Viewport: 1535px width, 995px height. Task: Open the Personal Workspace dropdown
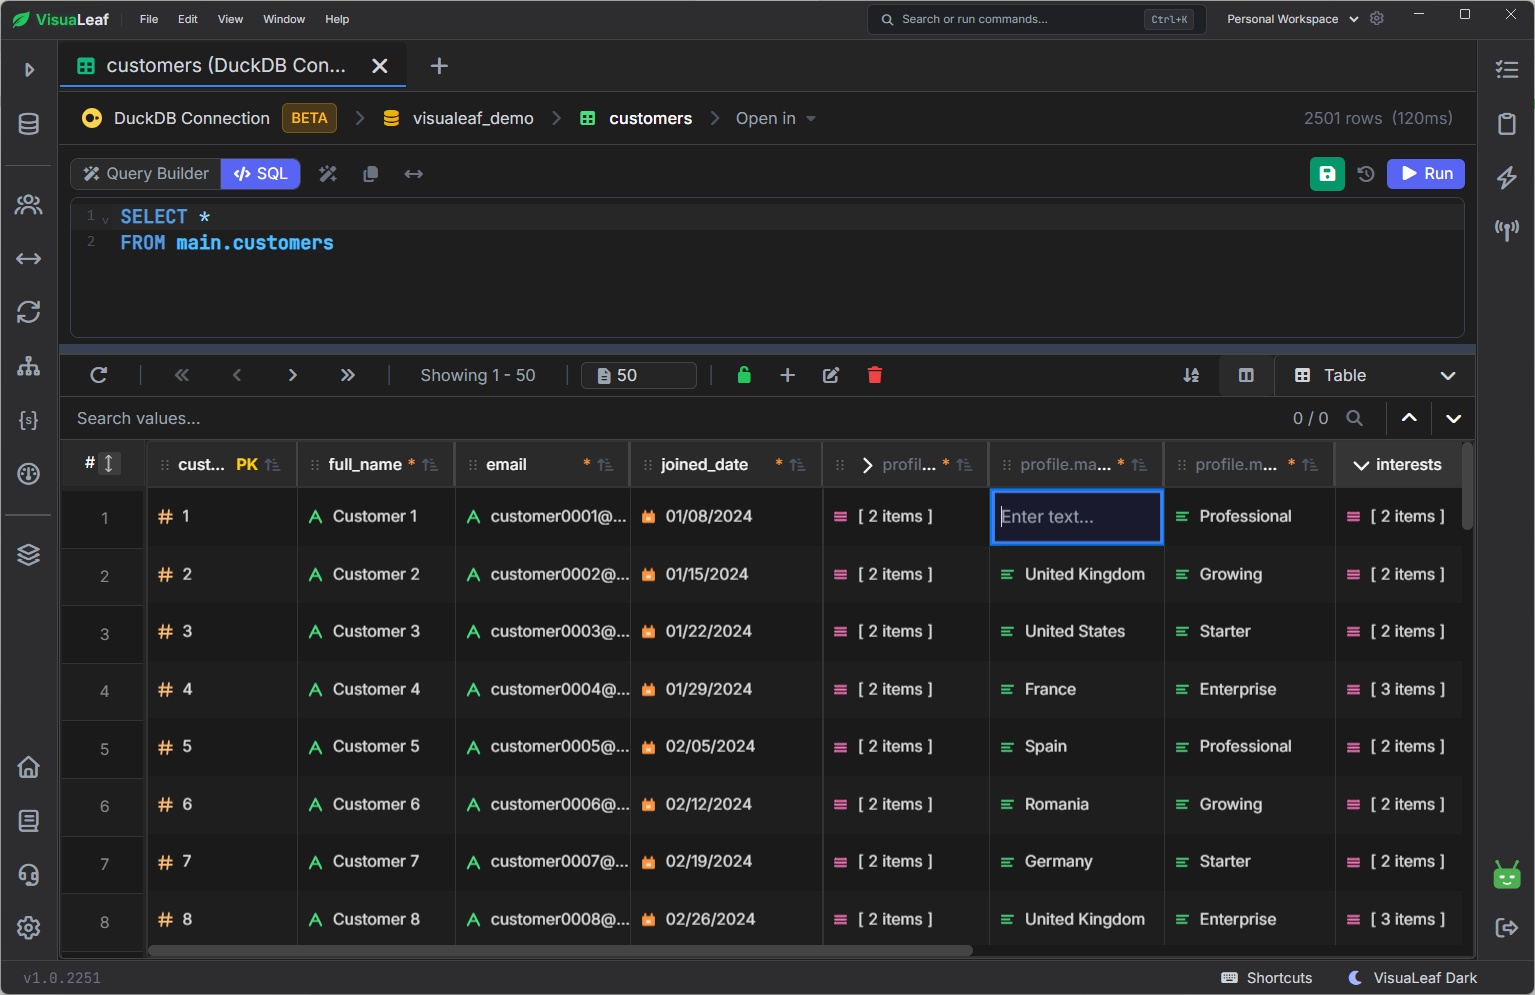click(1293, 19)
